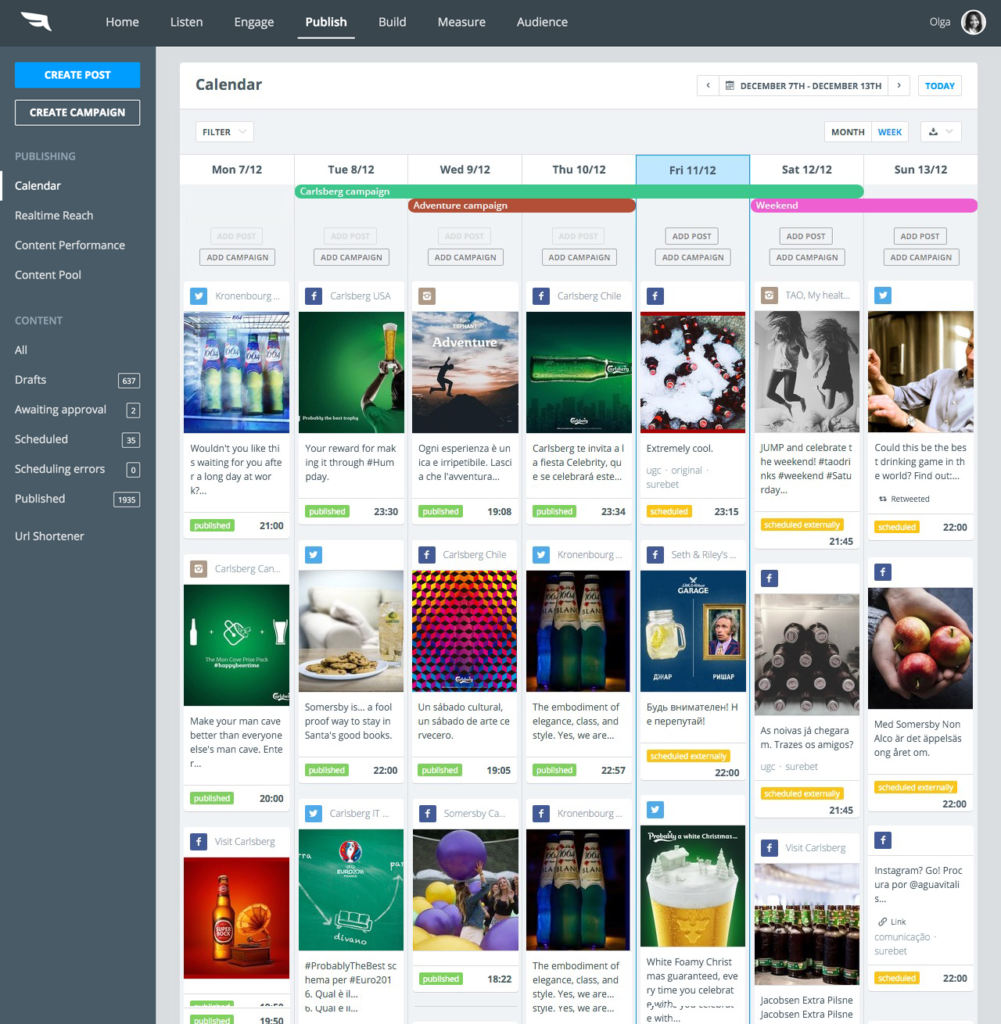Click the Facebook icon on the Monday Visit Carlsberg post
Screen dimensions: 1001x1024
pyautogui.click(x=199, y=841)
